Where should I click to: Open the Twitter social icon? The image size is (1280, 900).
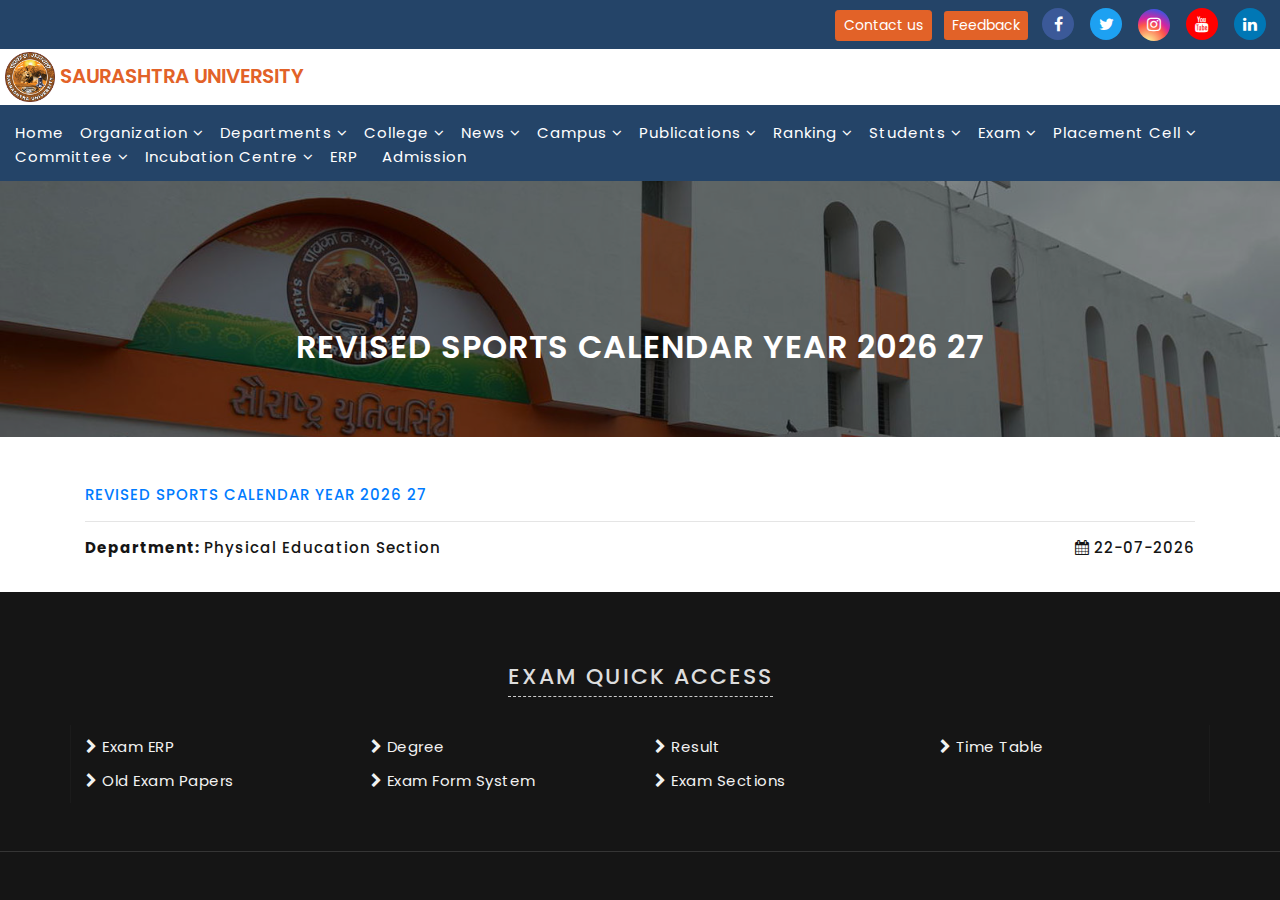(x=1106, y=24)
